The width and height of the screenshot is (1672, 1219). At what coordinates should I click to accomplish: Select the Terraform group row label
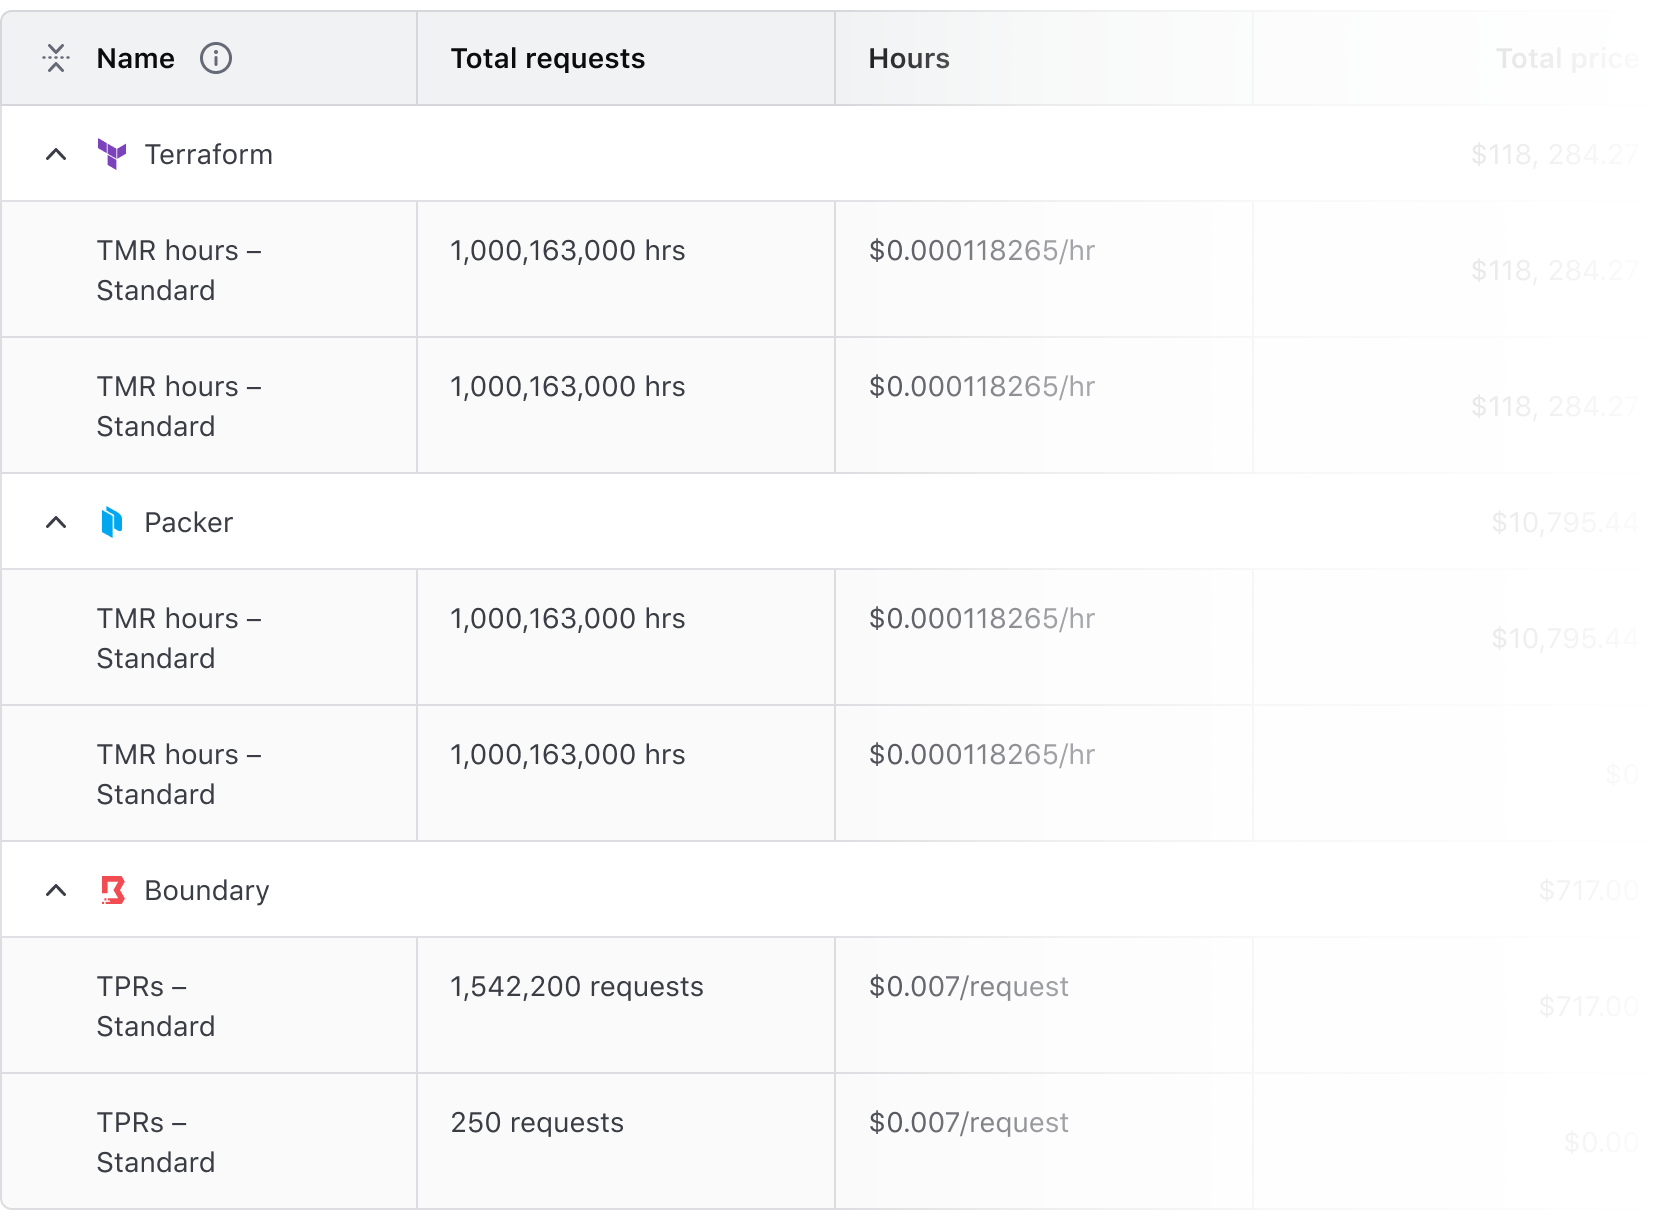click(x=208, y=155)
